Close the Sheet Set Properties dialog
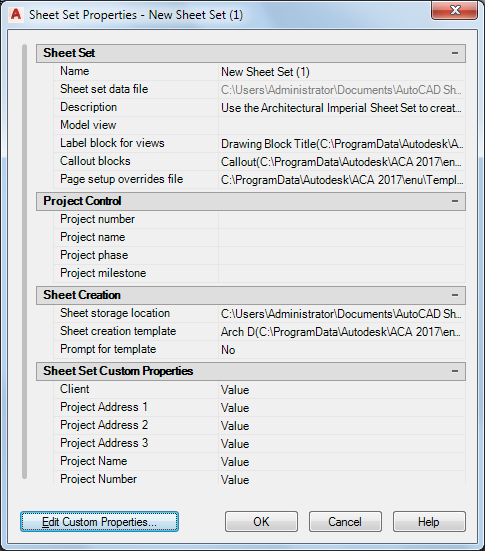The width and height of the screenshot is (485, 551). tap(454, 11)
